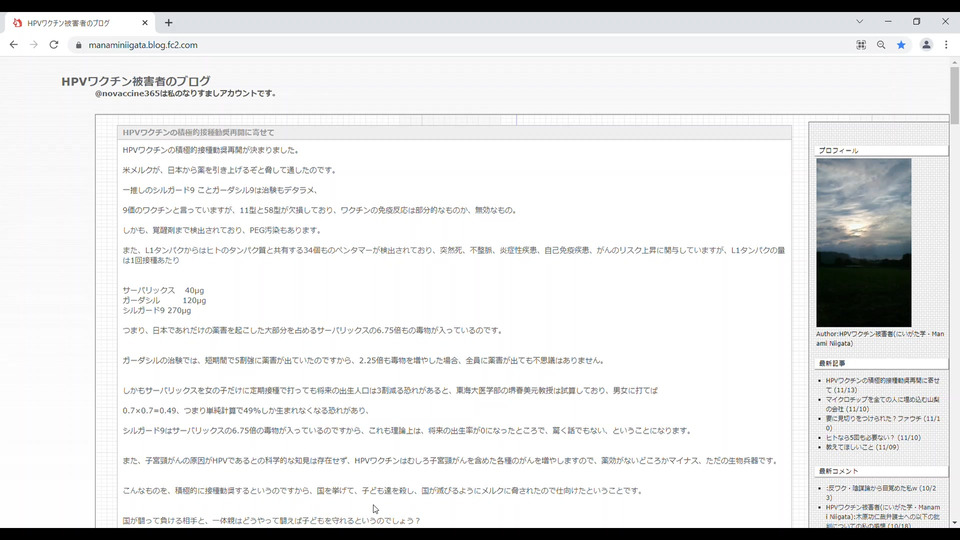Open the Chrome profile avatar
Image resolution: width=960 pixels, height=540 pixels.
tap(926, 45)
